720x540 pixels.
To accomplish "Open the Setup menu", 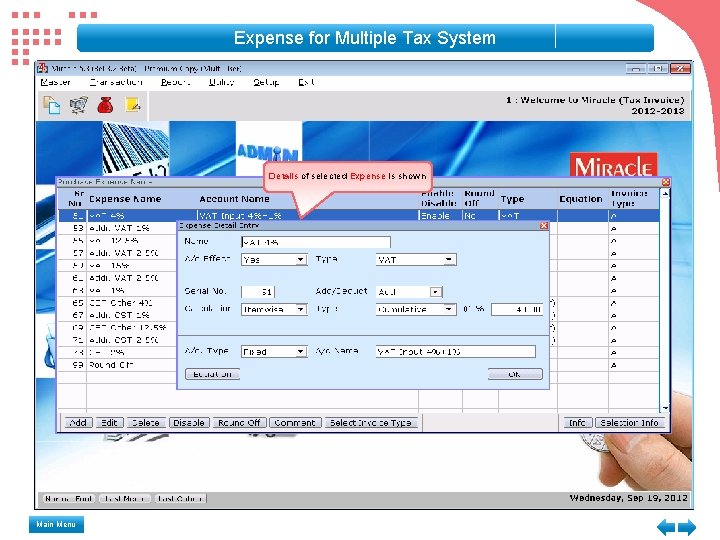I will [266, 82].
